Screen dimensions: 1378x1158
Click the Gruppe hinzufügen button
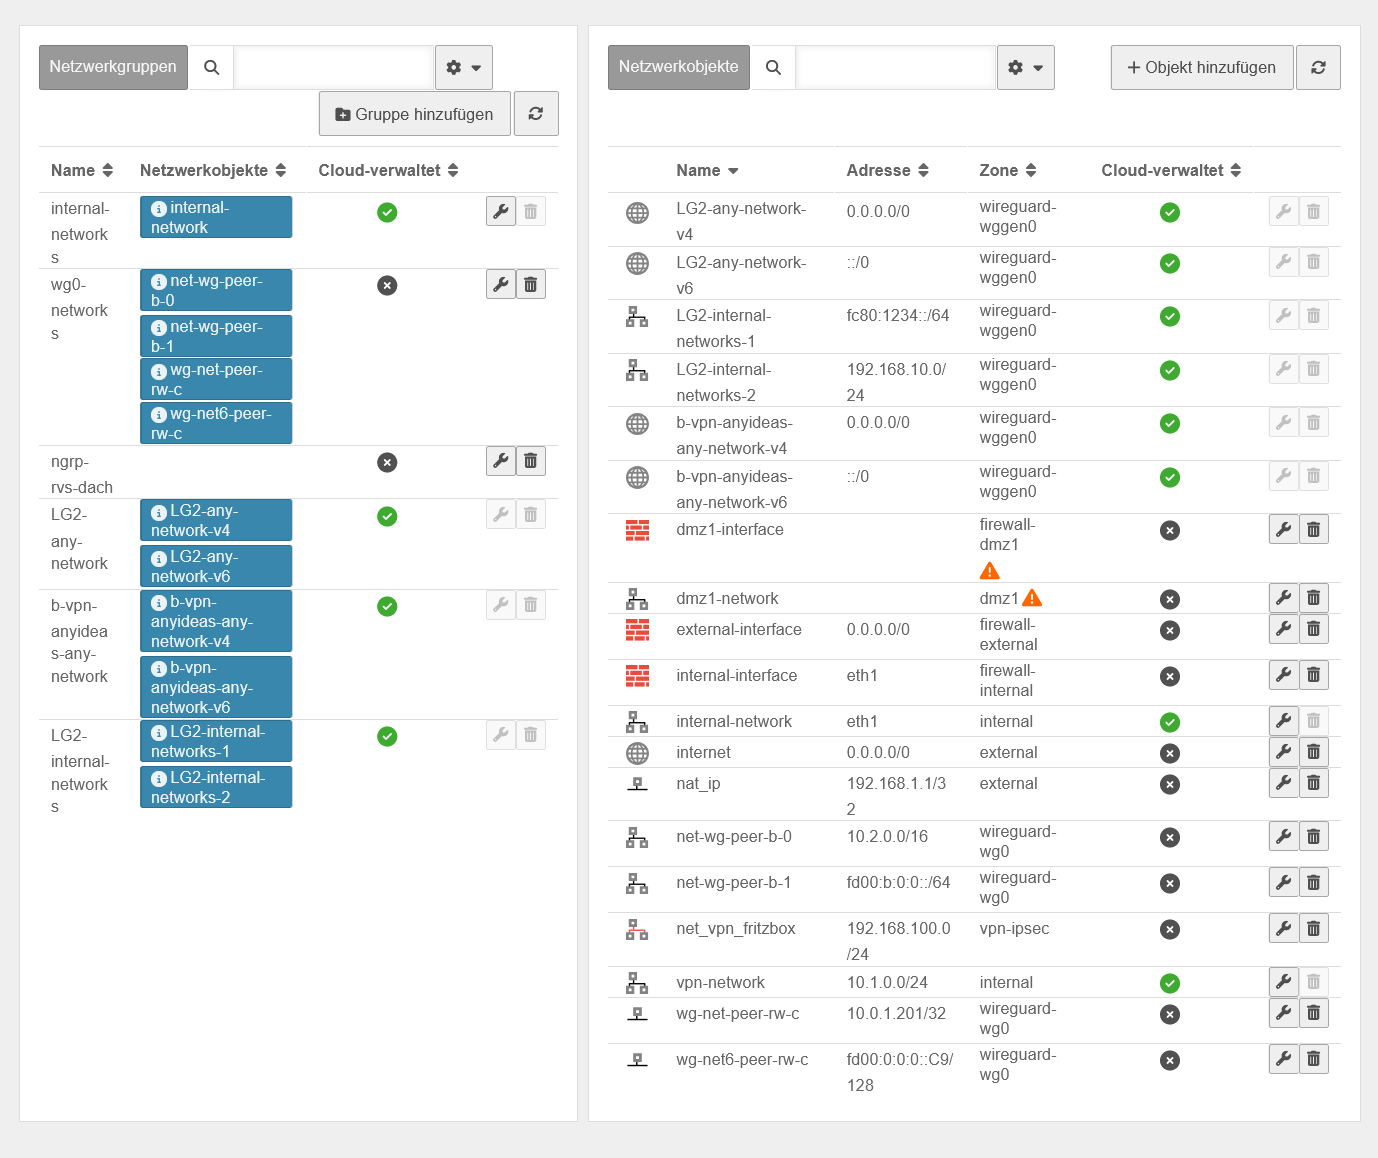coord(414,114)
